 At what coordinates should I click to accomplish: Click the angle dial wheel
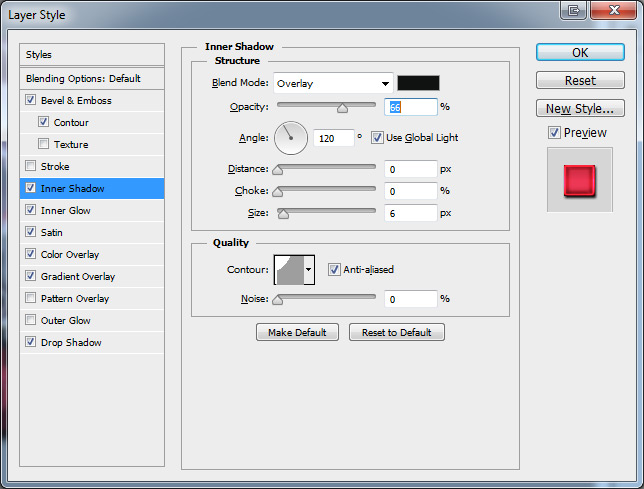point(290,137)
